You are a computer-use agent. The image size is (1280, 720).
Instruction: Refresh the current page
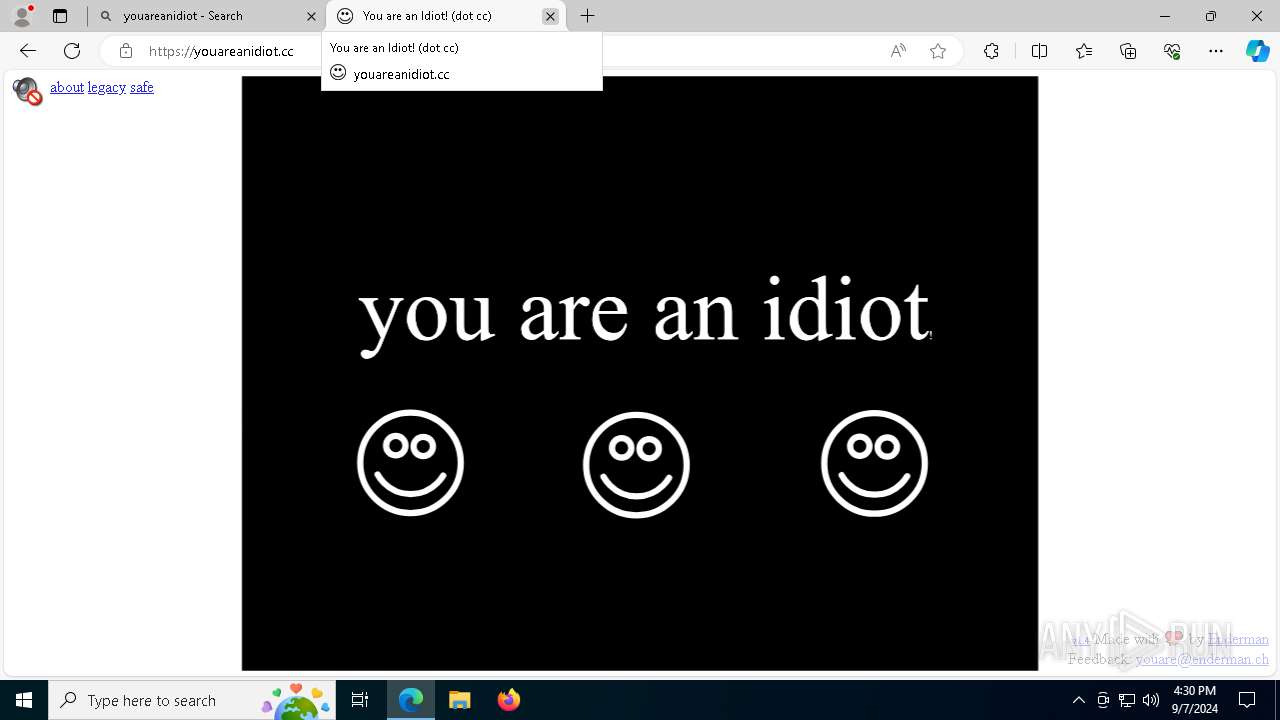72,51
